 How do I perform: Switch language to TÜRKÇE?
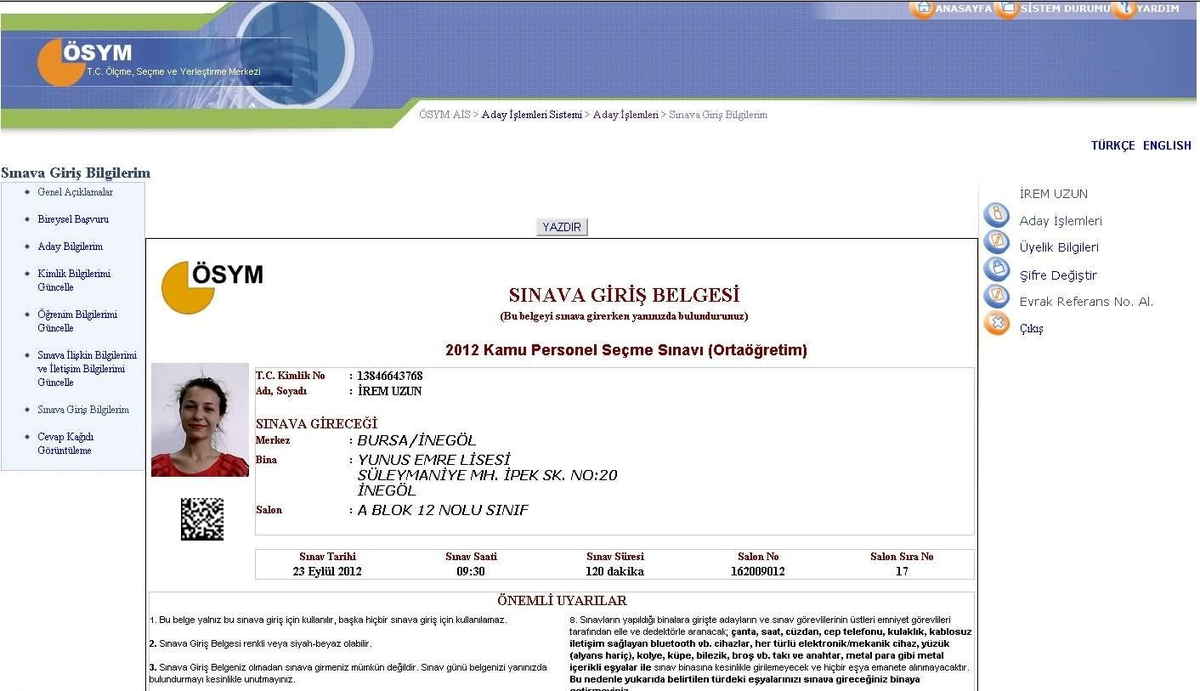click(1113, 146)
